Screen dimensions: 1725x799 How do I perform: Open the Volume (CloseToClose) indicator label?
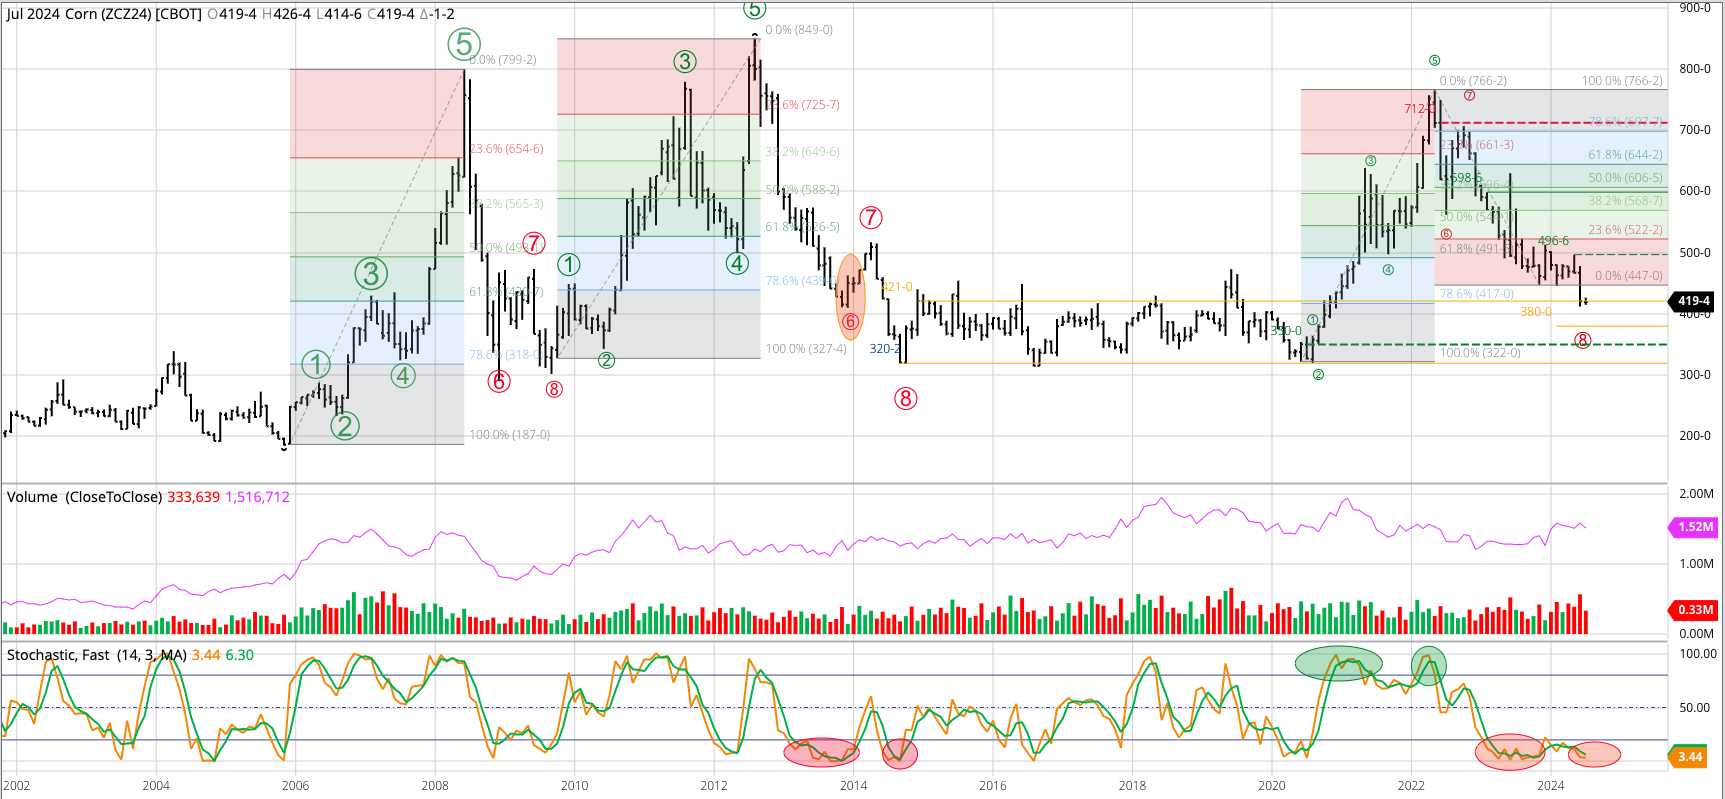[84, 497]
